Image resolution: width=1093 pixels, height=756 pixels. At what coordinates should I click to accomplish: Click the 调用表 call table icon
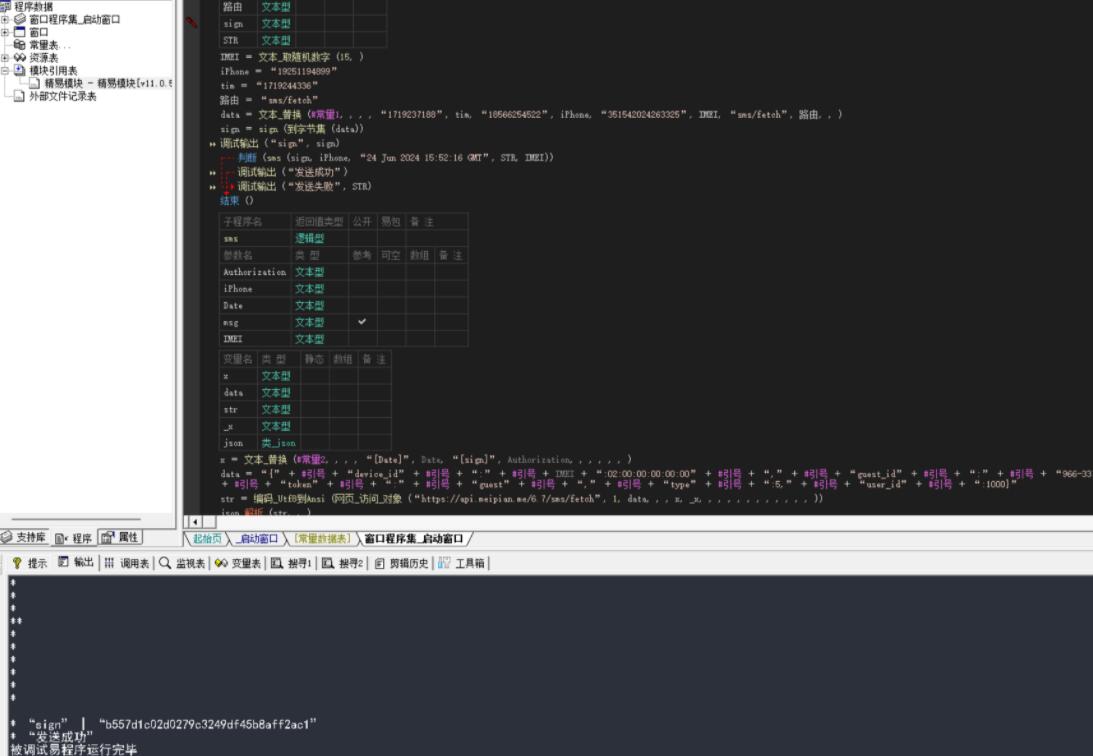click(x=109, y=563)
